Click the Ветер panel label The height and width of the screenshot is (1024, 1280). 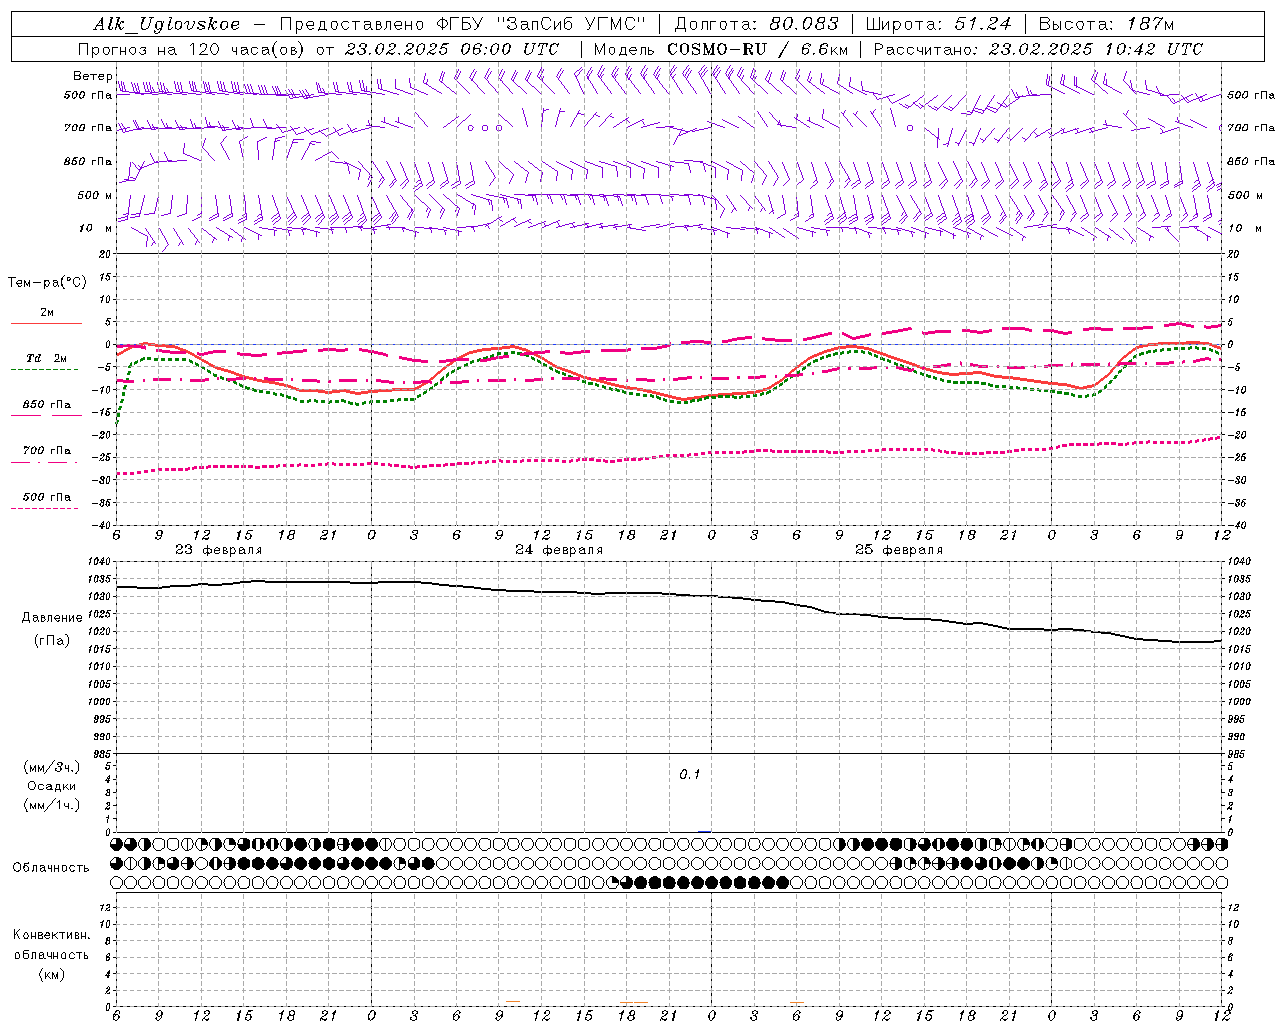[93, 76]
